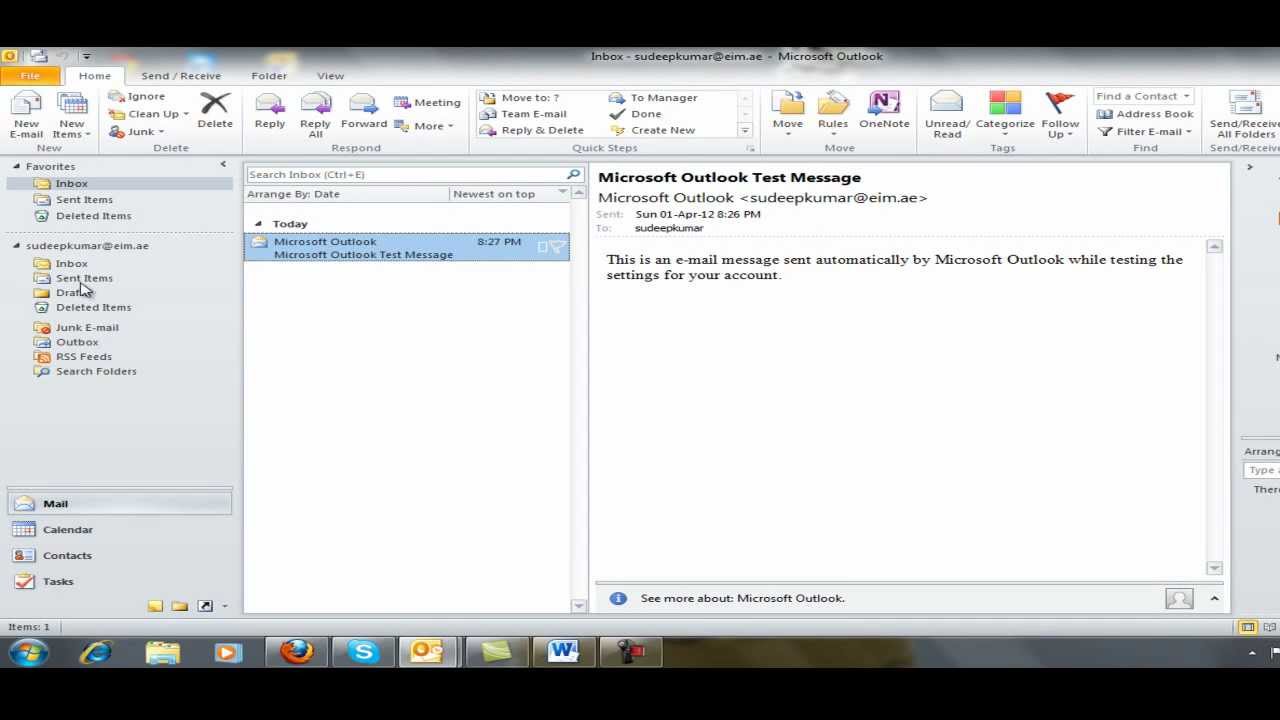Select Deleted Items under Favorites

tap(93, 216)
